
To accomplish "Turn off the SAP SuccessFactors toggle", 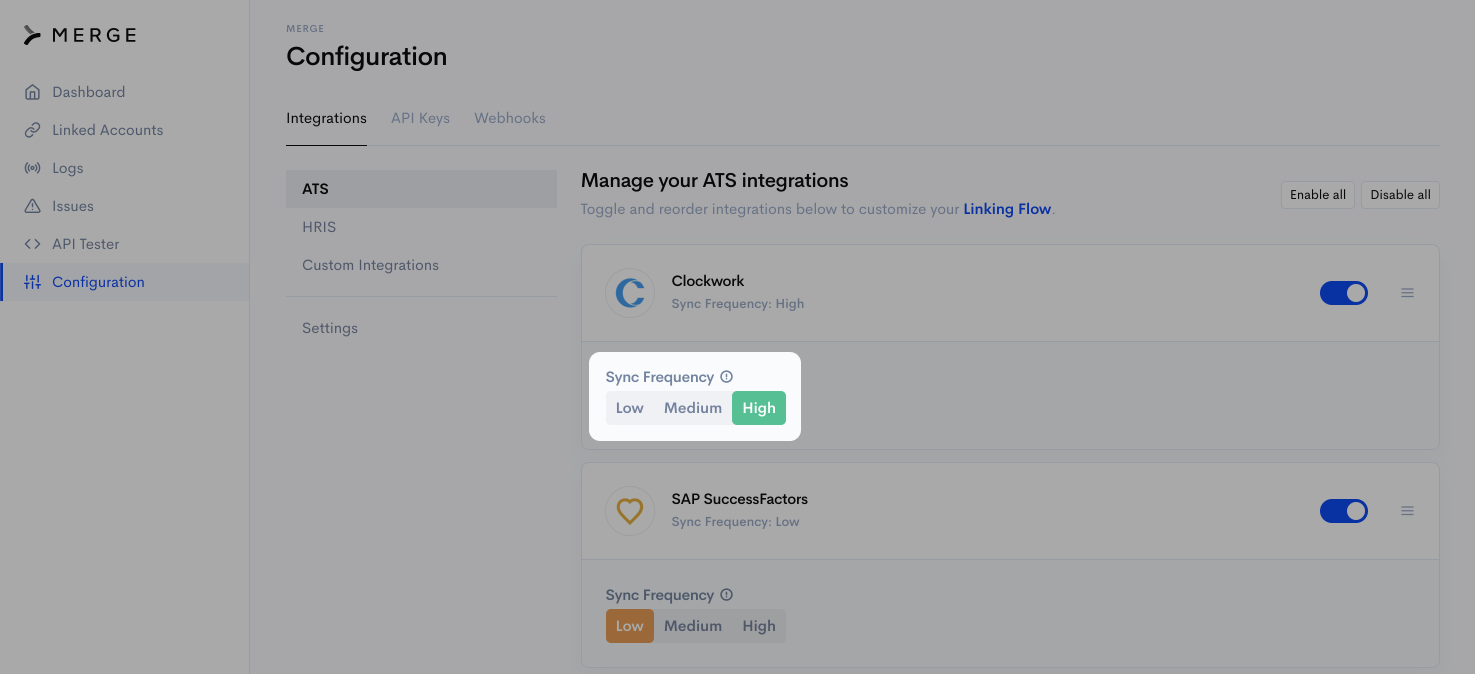I will pos(1343,511).
